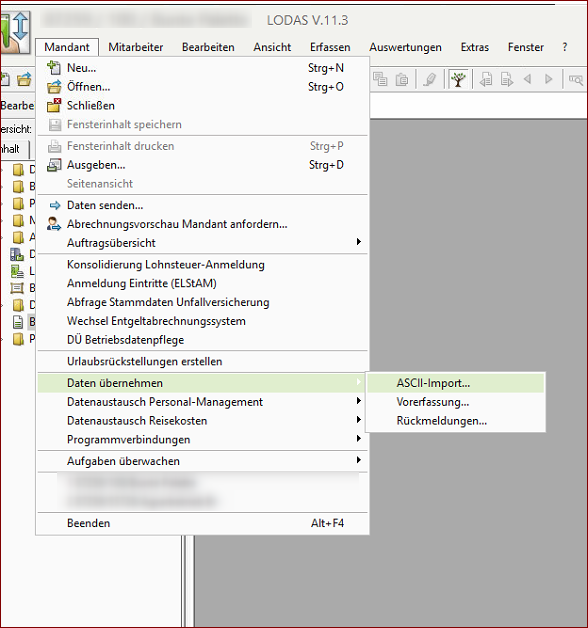Select the frame-shaped icon in the tree
The width and height of the screenshot is (588, 628).
(17, 288)
